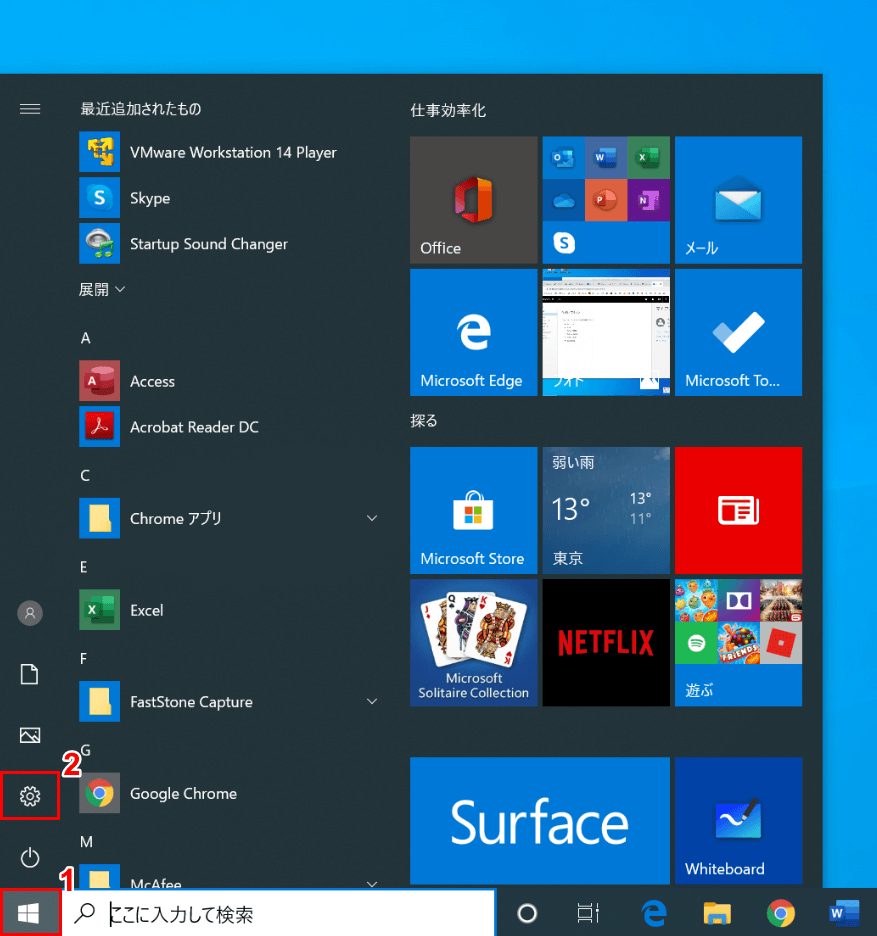
Task: Click the taskbar search box
Action: click(x=278, y=913)
